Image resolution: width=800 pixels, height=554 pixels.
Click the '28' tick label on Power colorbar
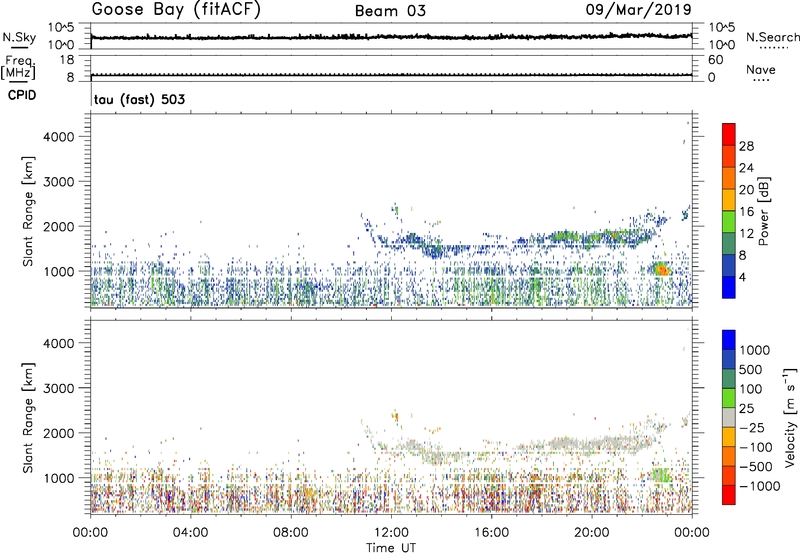pos(746,146)
